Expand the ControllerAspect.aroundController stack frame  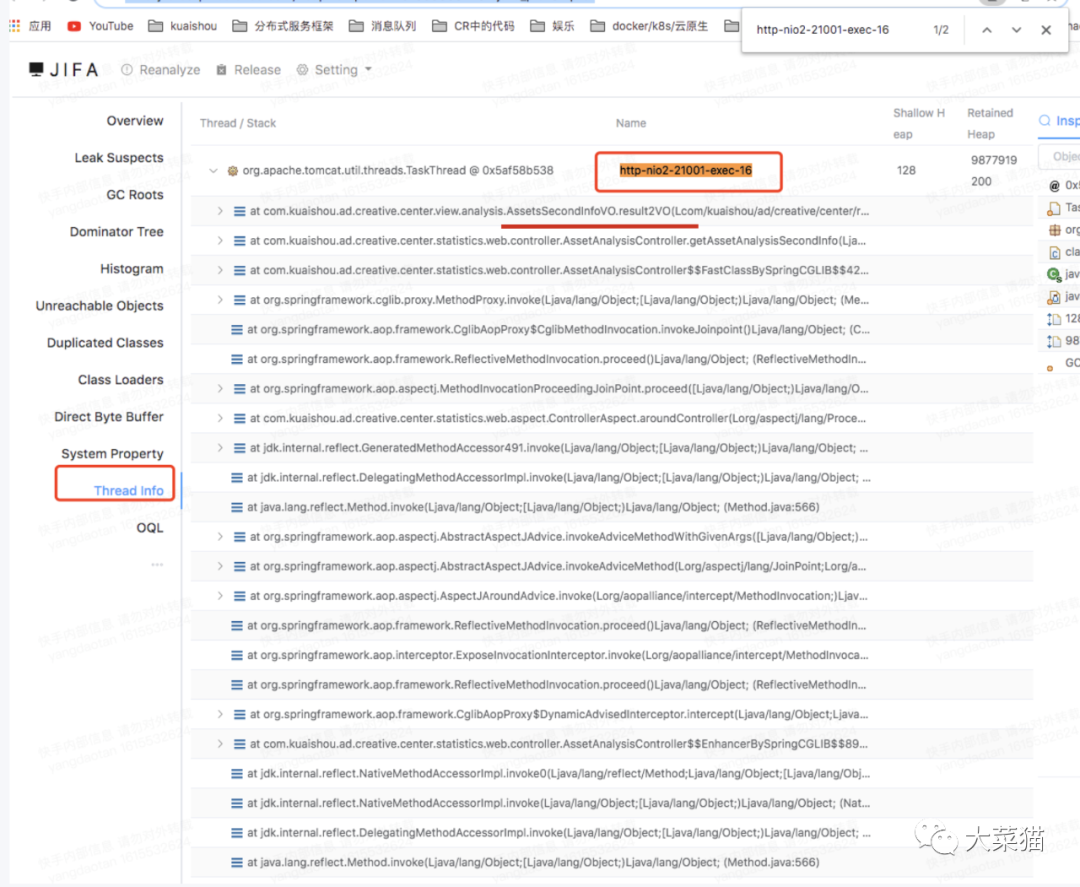tap(220, 418)
